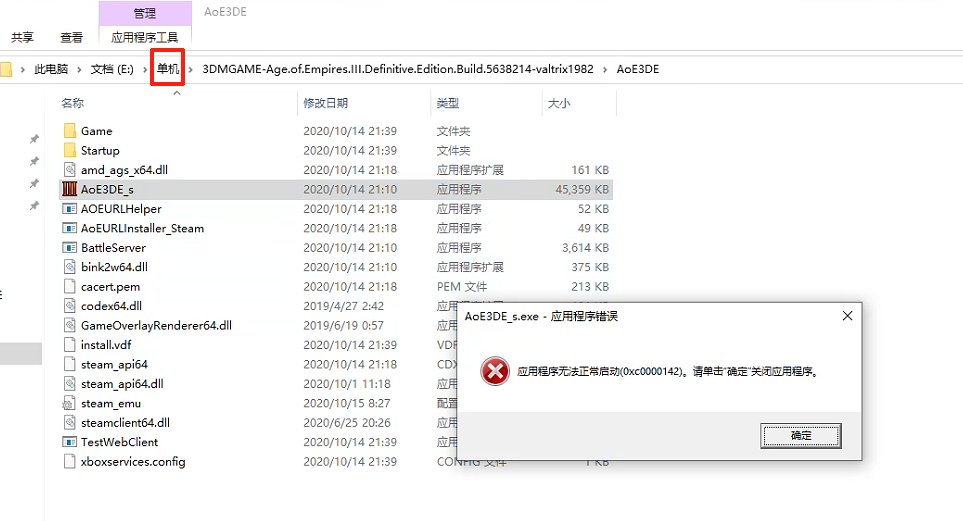Sort files by 修改日期 column header

326,103
